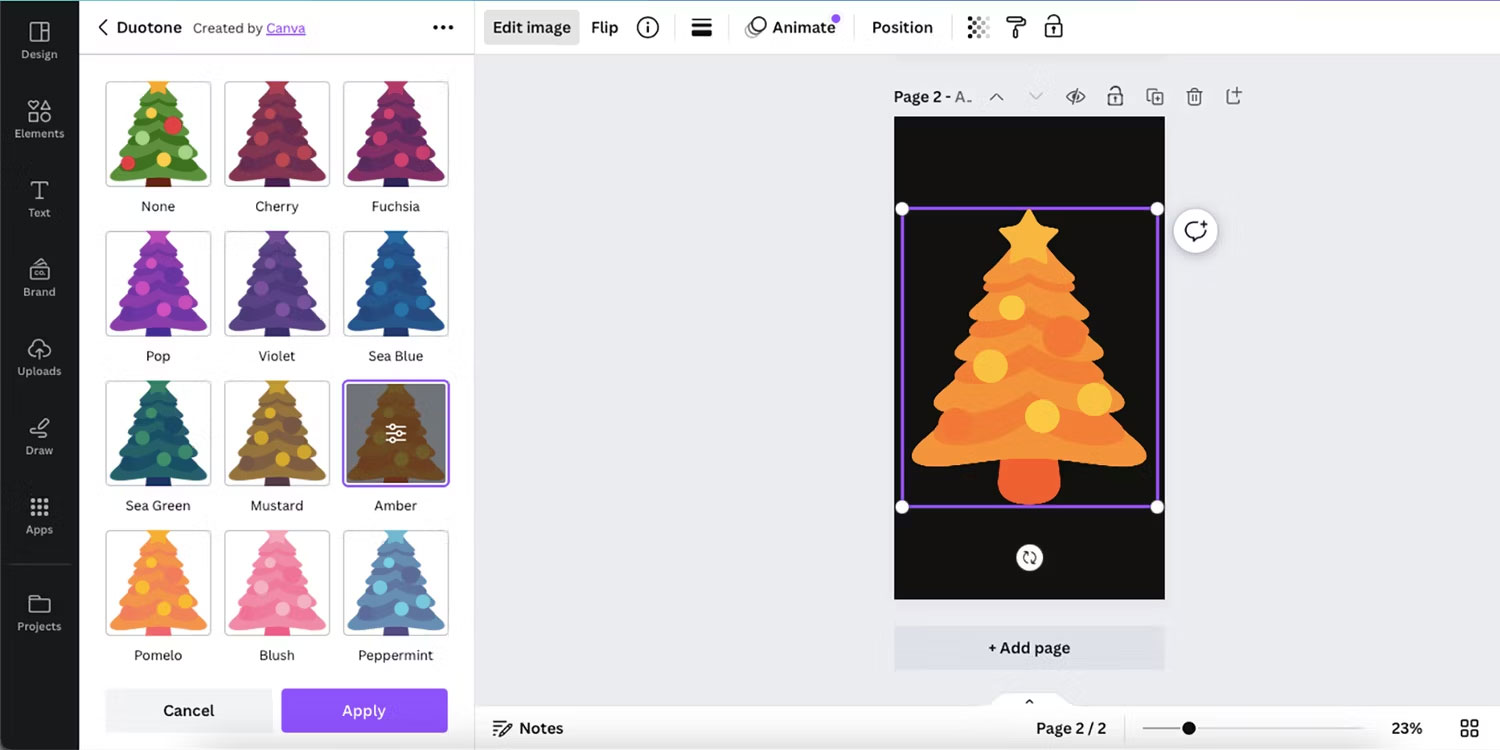
Task: Open the Flip menu
Action: (604, 27)
